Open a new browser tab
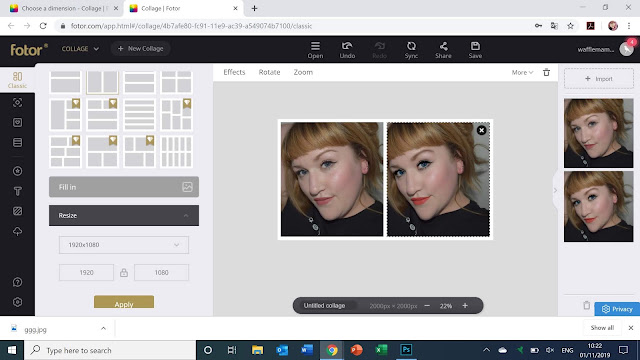Viewport: 640px width, 360px height. (x=254, y=8)
